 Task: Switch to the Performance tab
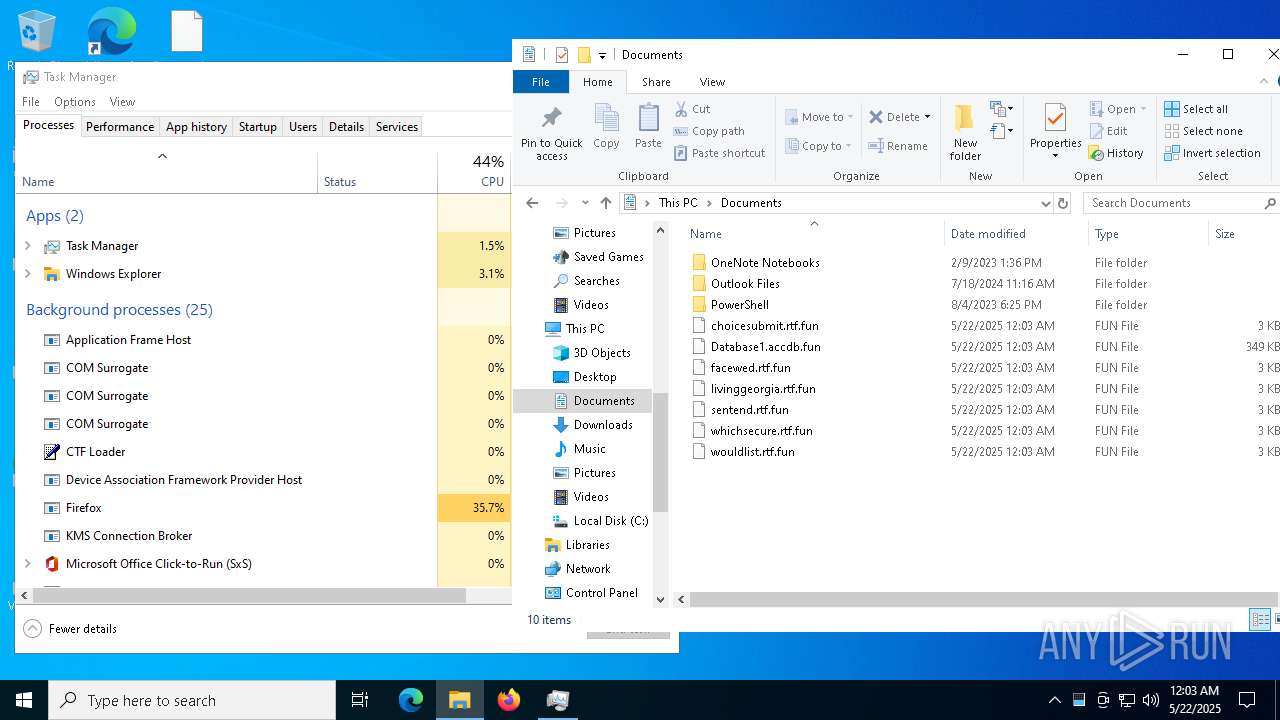120,127
